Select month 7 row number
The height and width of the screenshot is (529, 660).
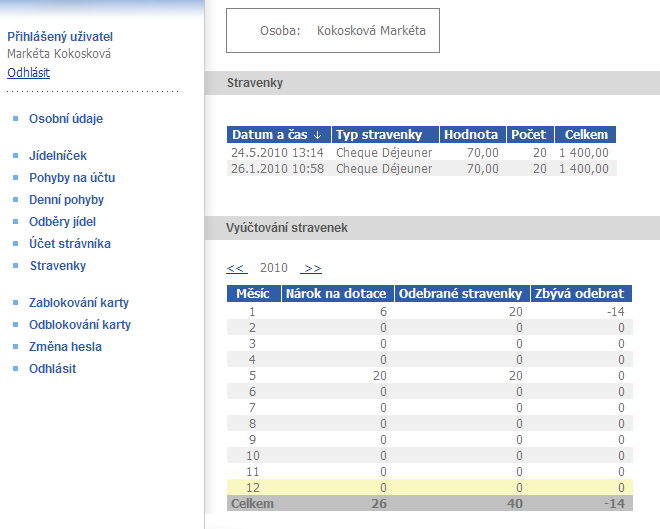252,408
